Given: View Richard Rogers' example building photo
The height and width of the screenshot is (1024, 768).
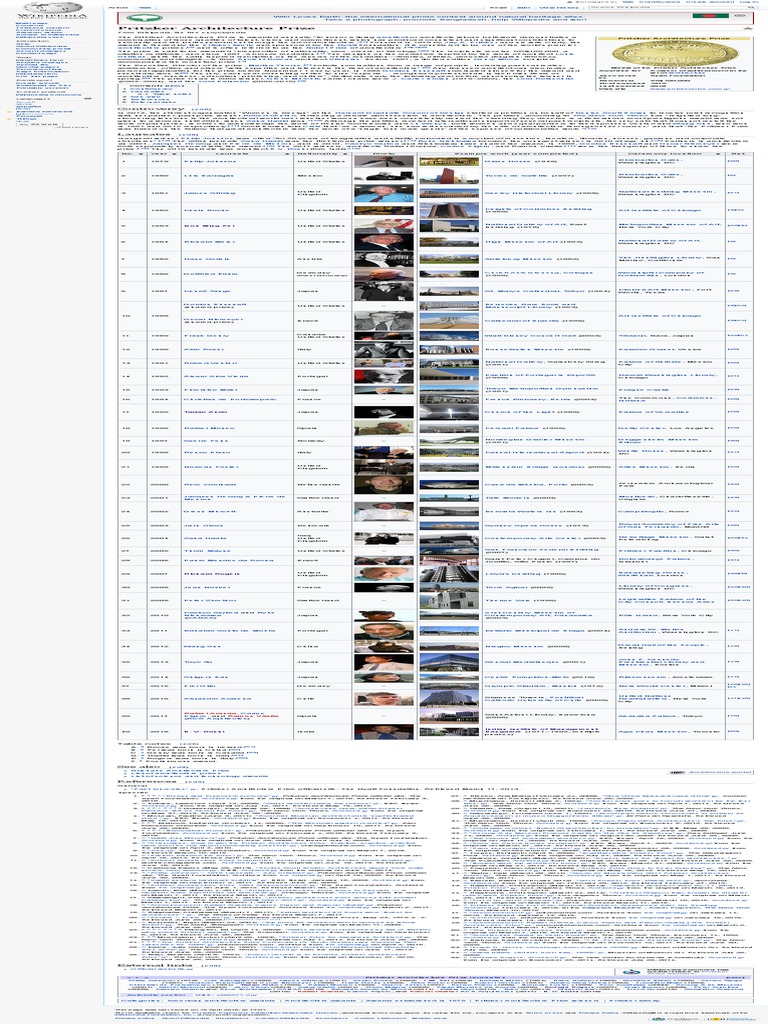Looking at the screenshot, I should [449, 573].
